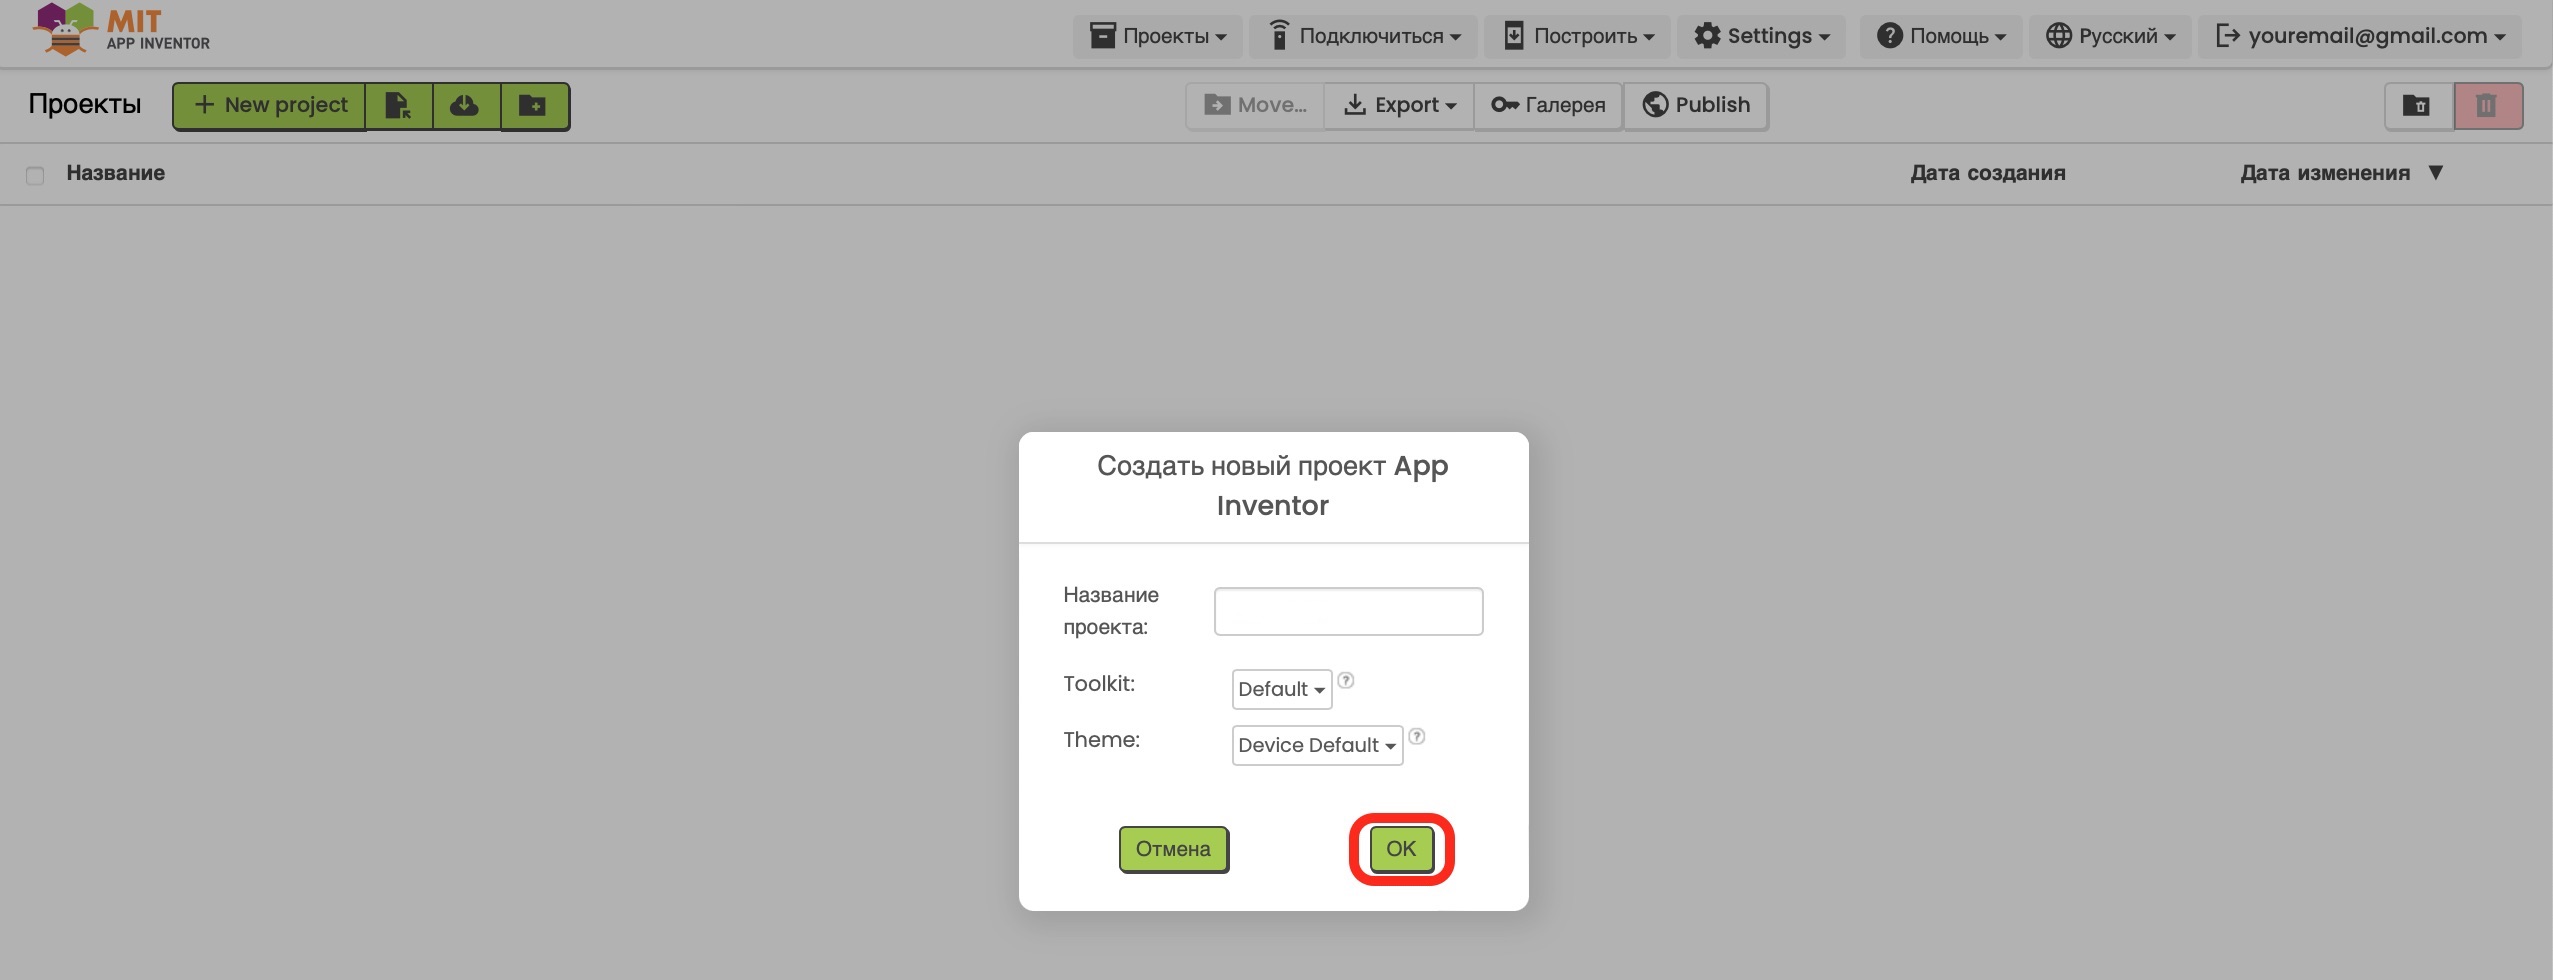Click the cloud download import icon
Screen dimensions: 2553x980
465,105
